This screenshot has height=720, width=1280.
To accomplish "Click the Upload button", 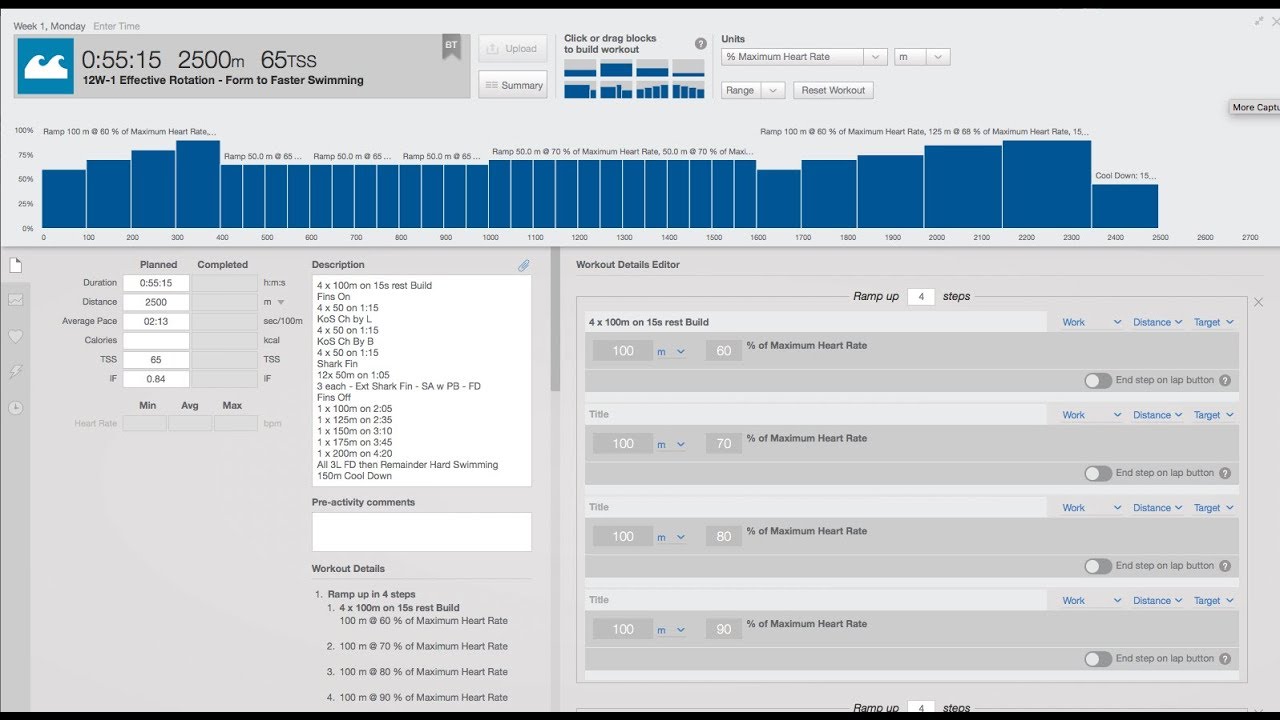I will (x=512, y=48).
